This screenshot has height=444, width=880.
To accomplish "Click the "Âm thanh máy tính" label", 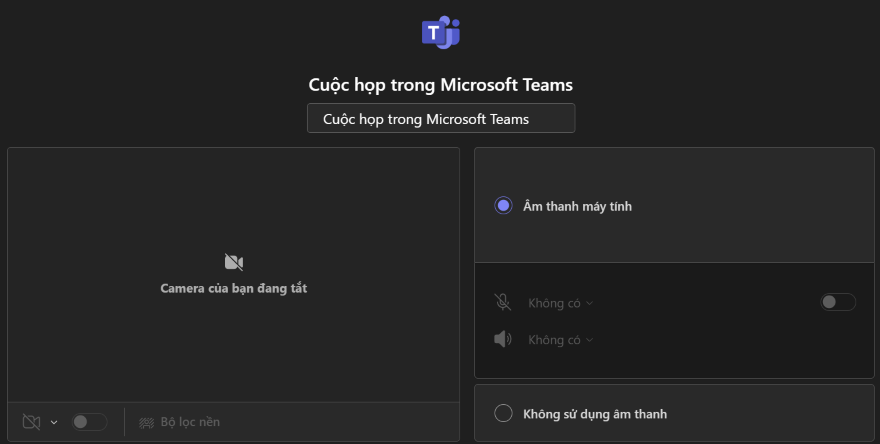I will [578, 207].
